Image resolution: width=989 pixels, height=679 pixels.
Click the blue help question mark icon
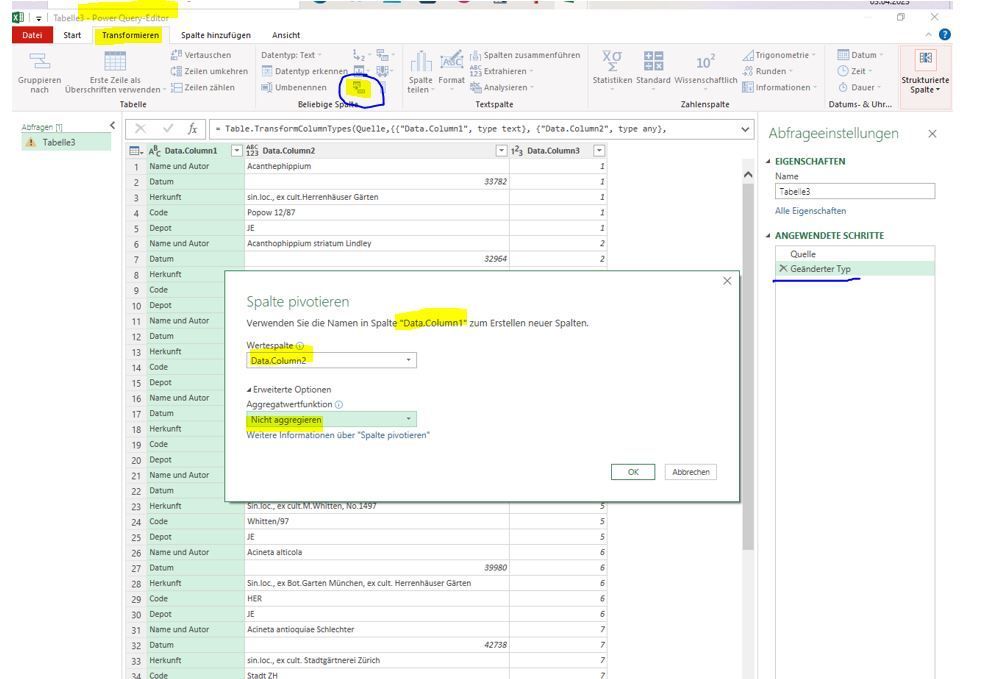point(944,35)
